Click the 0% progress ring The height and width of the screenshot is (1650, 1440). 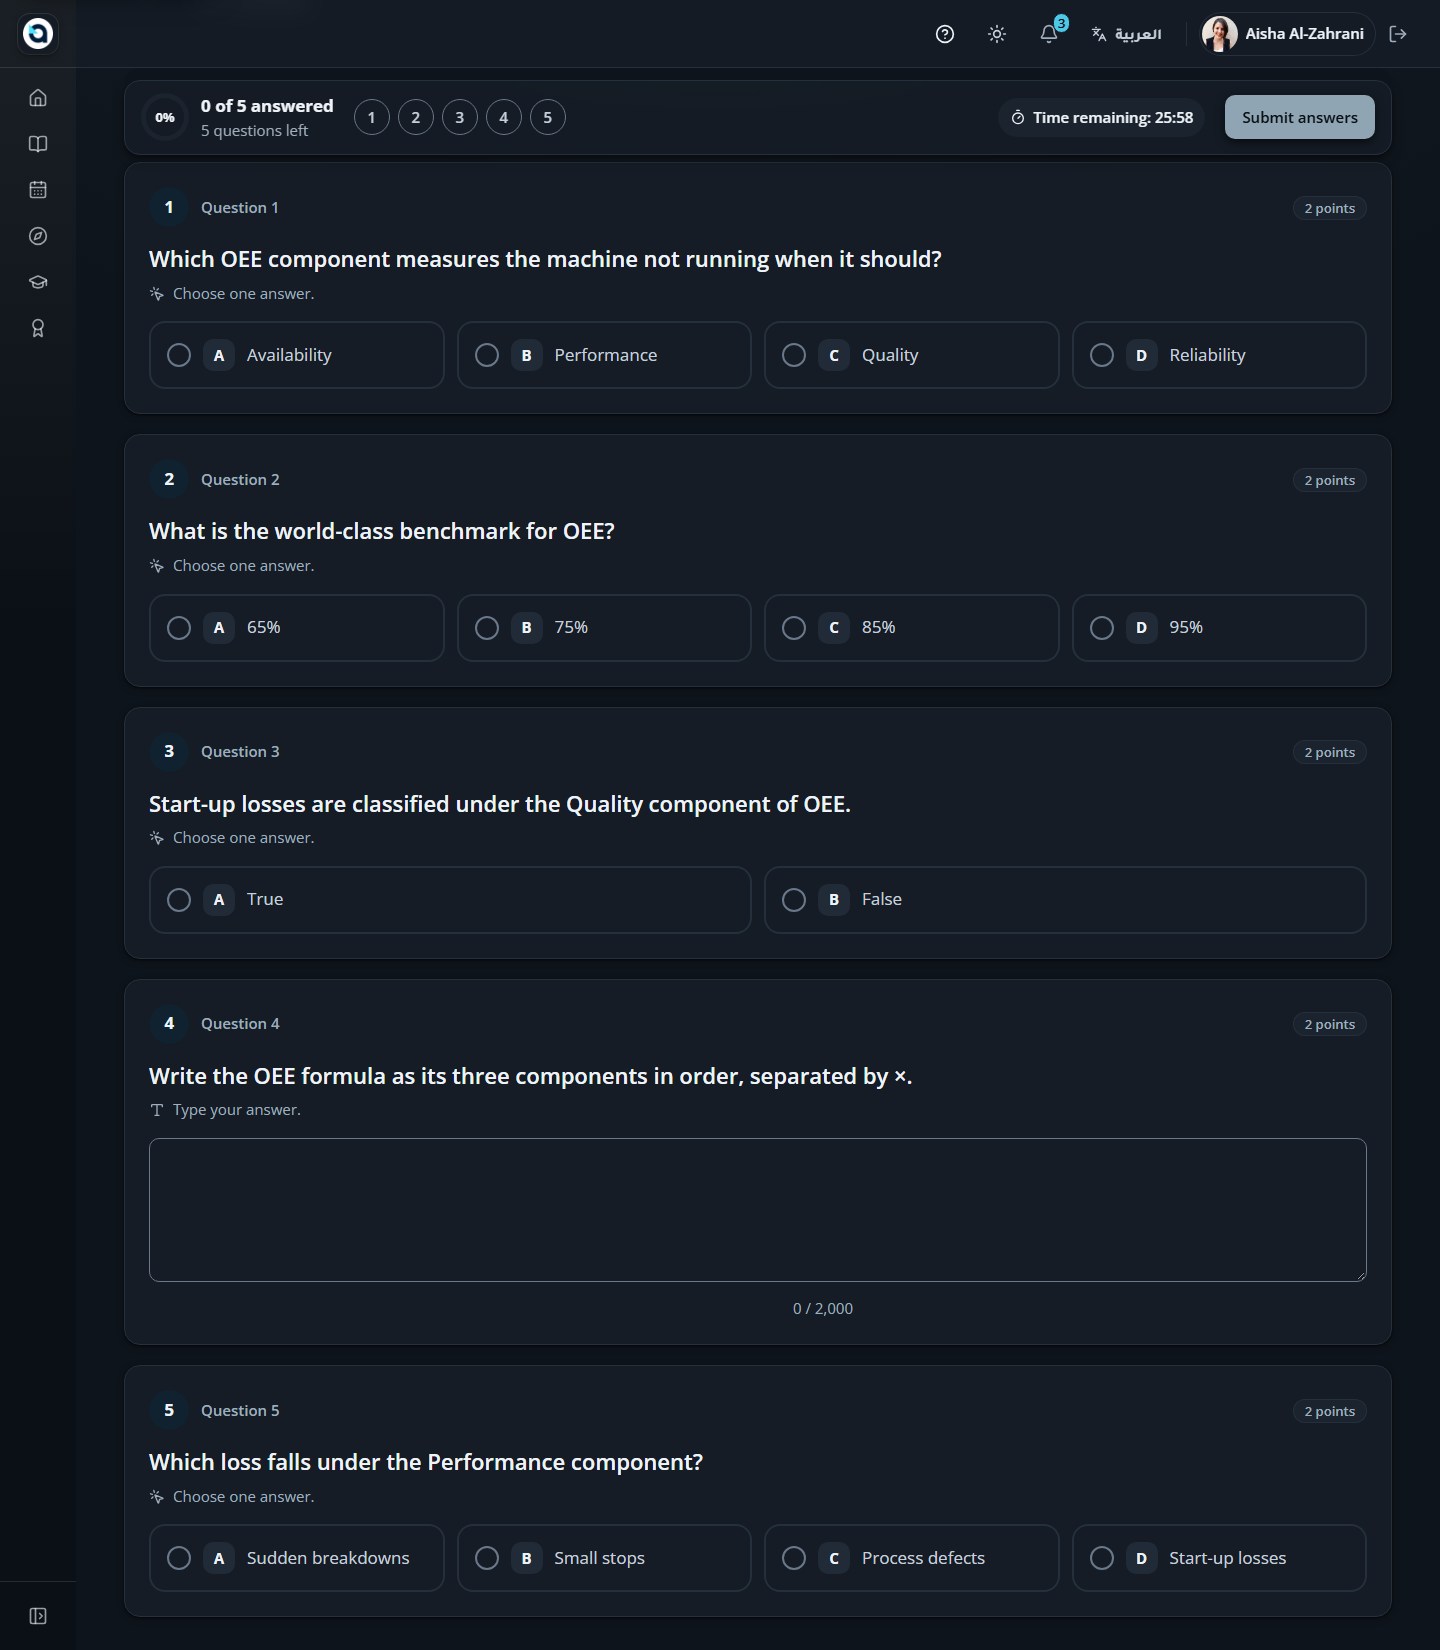tap(165, 117)
